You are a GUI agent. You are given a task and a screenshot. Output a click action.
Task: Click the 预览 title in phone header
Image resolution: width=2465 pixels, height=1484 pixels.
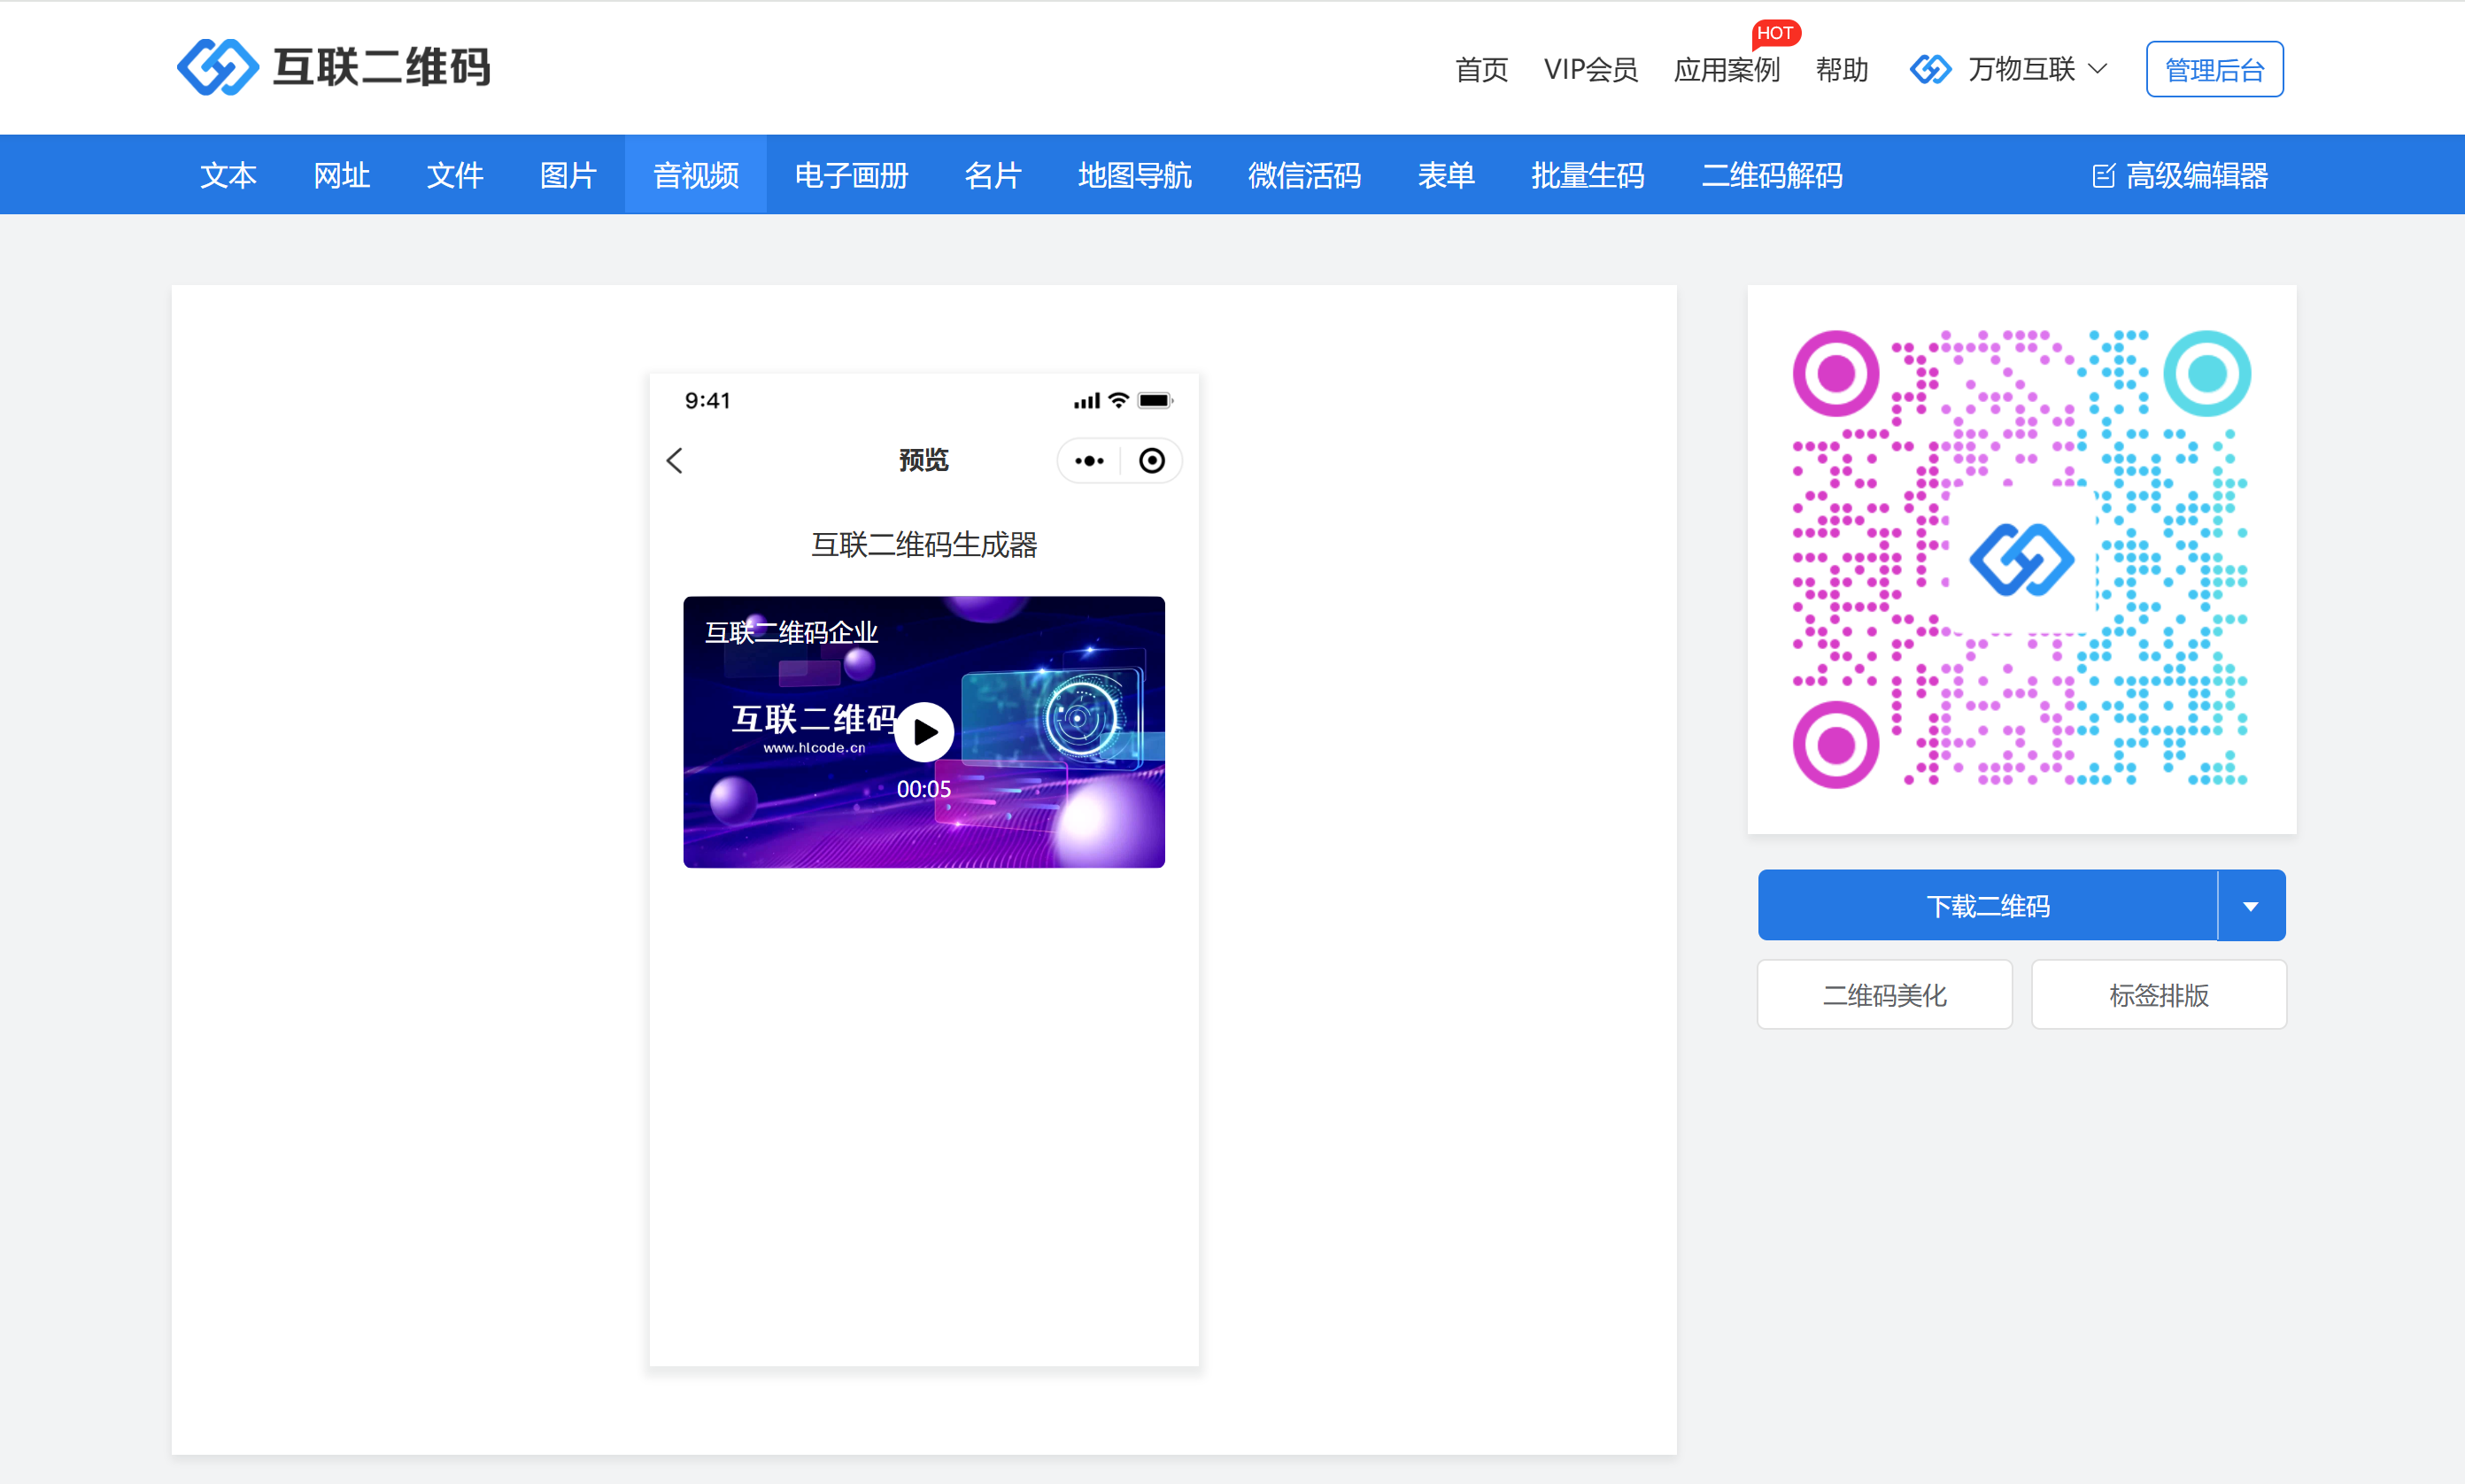click(924, 460)
